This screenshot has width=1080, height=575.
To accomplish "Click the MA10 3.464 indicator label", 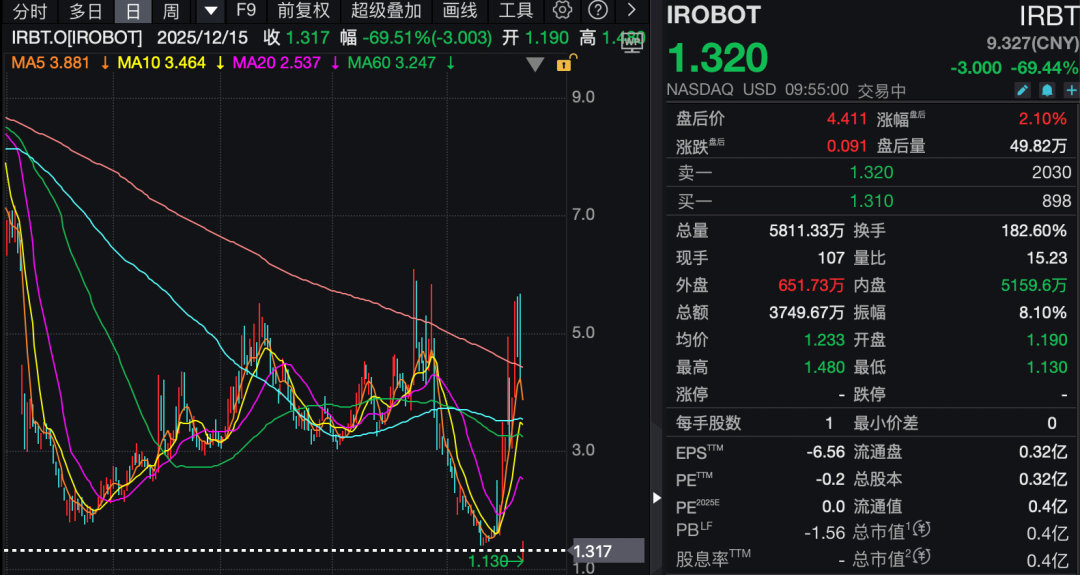I will pyautogui.click(x=162, y=63).
